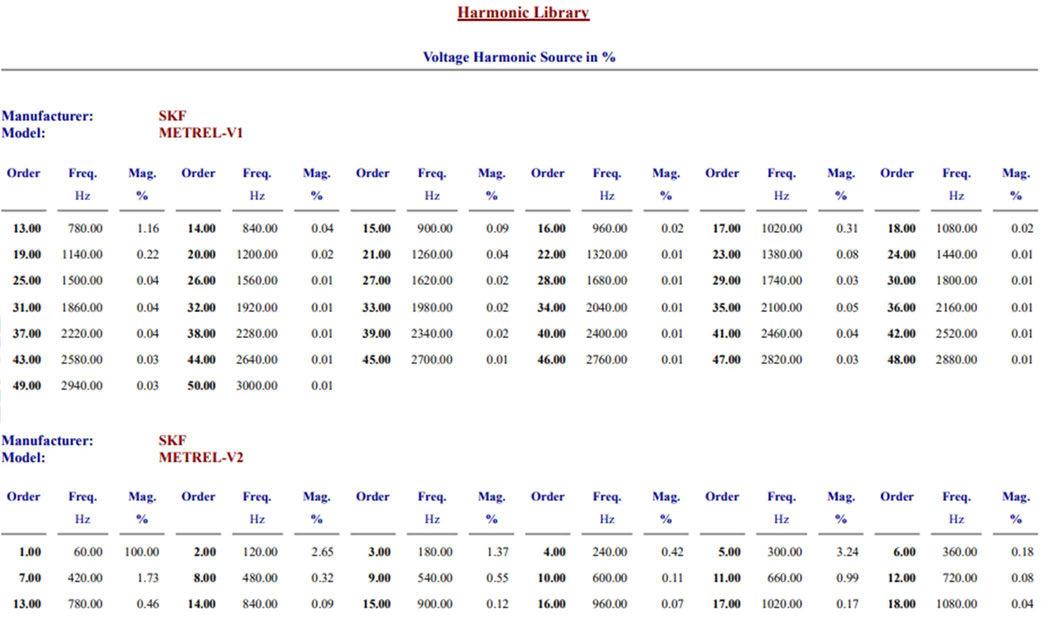
Task: Select order 43.00 cell
Action: tap(27, 360)
